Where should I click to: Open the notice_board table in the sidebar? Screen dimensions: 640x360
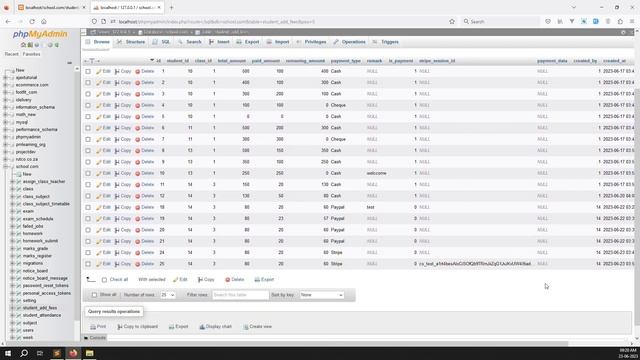coord(35,271)
